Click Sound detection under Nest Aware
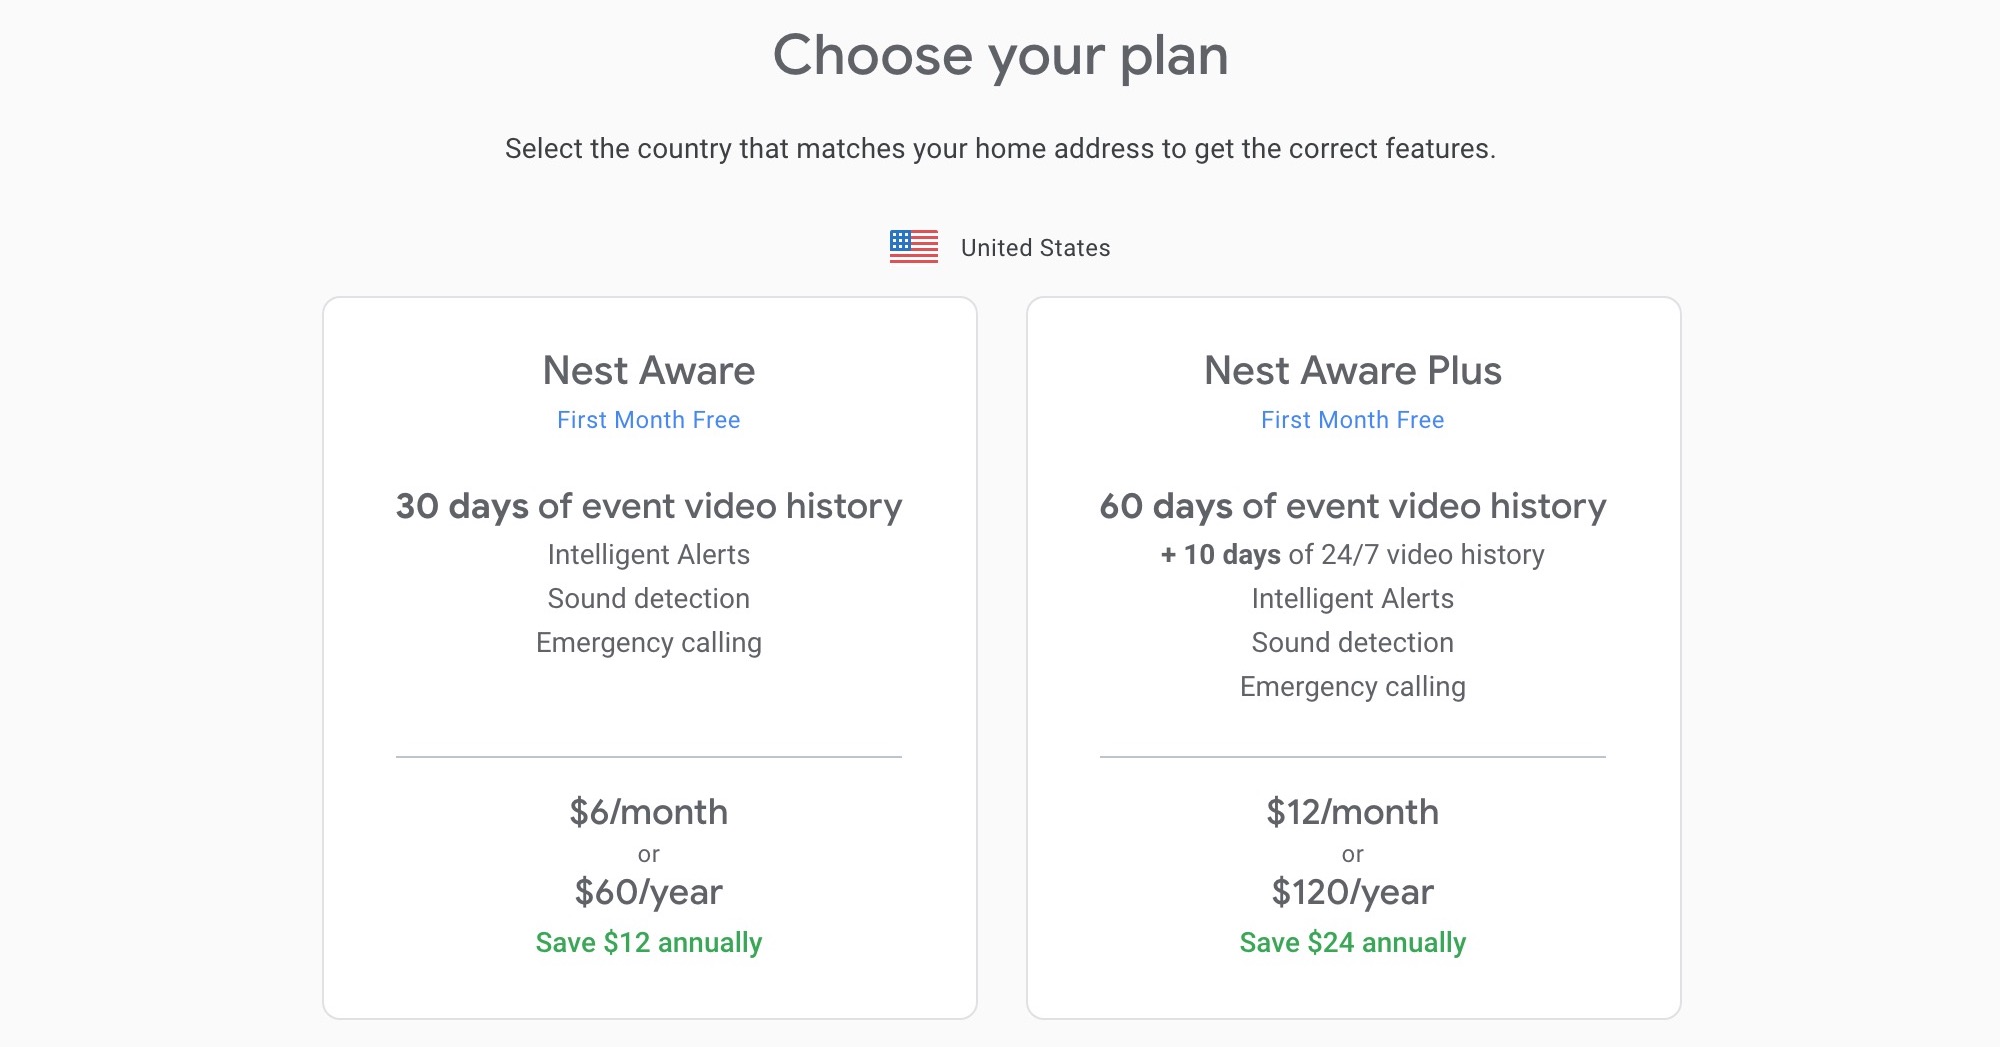The width and height of the screenshot is (2000, 1047). [648, 598]
